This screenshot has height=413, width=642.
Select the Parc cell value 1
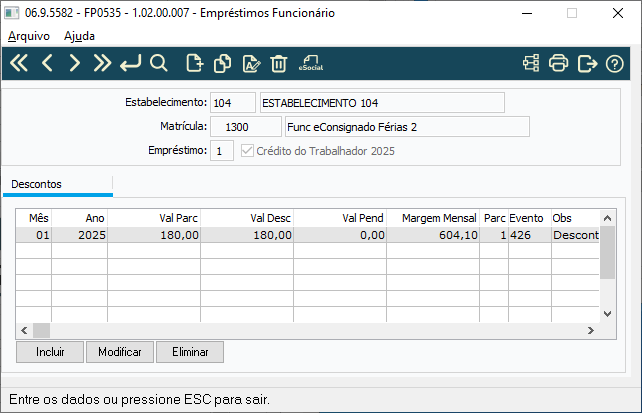click(494, 235)
